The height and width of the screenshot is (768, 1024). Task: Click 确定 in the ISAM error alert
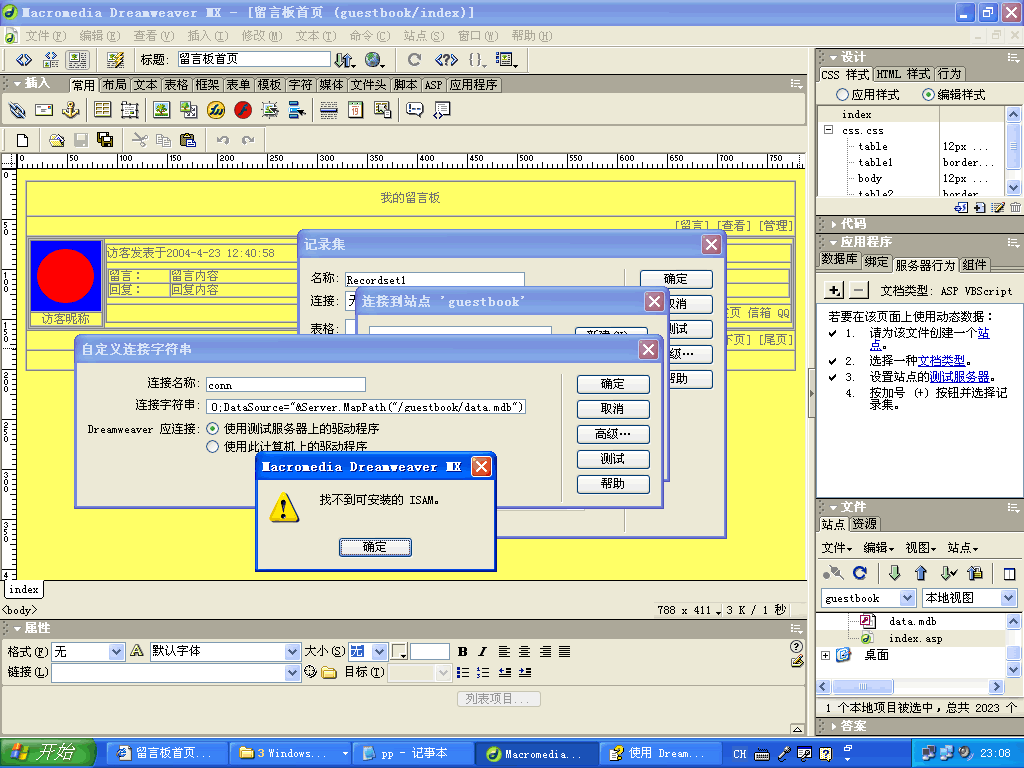click(x=376, y=547)
